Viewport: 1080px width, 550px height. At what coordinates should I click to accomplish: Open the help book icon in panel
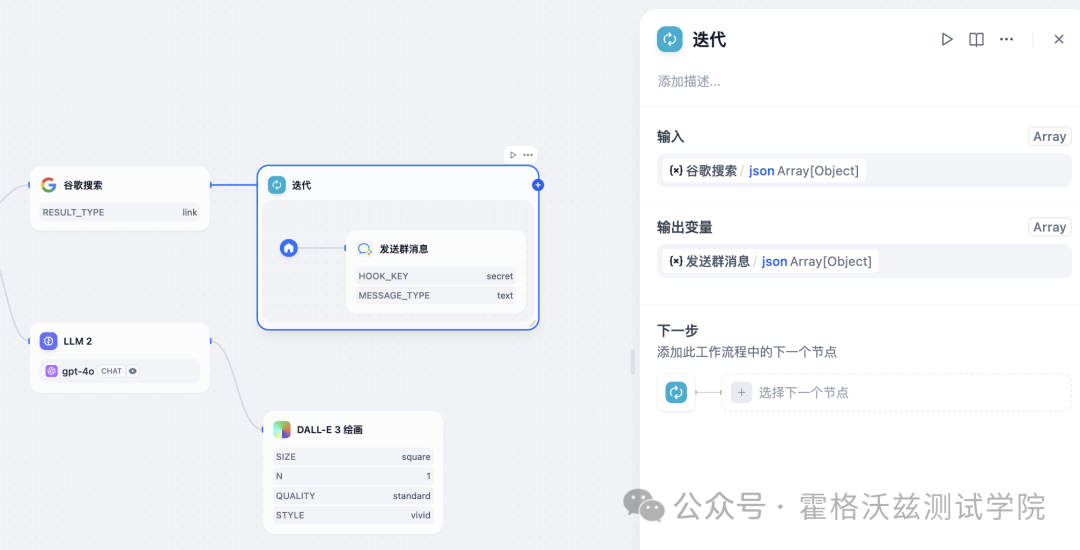[x=976, y=39]
